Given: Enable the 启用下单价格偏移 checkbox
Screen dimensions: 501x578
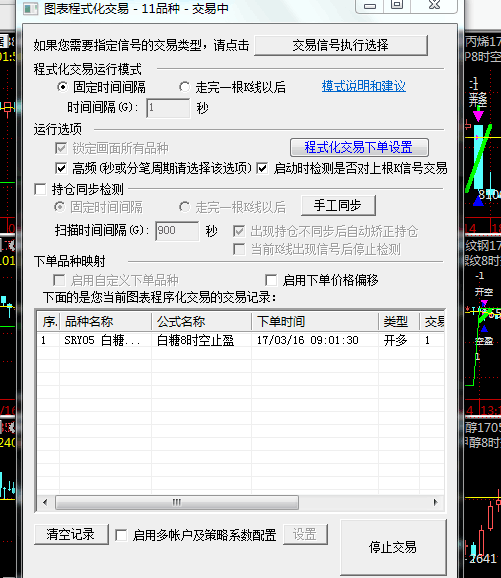Looking at the screenshot, I should pos(271,280).
